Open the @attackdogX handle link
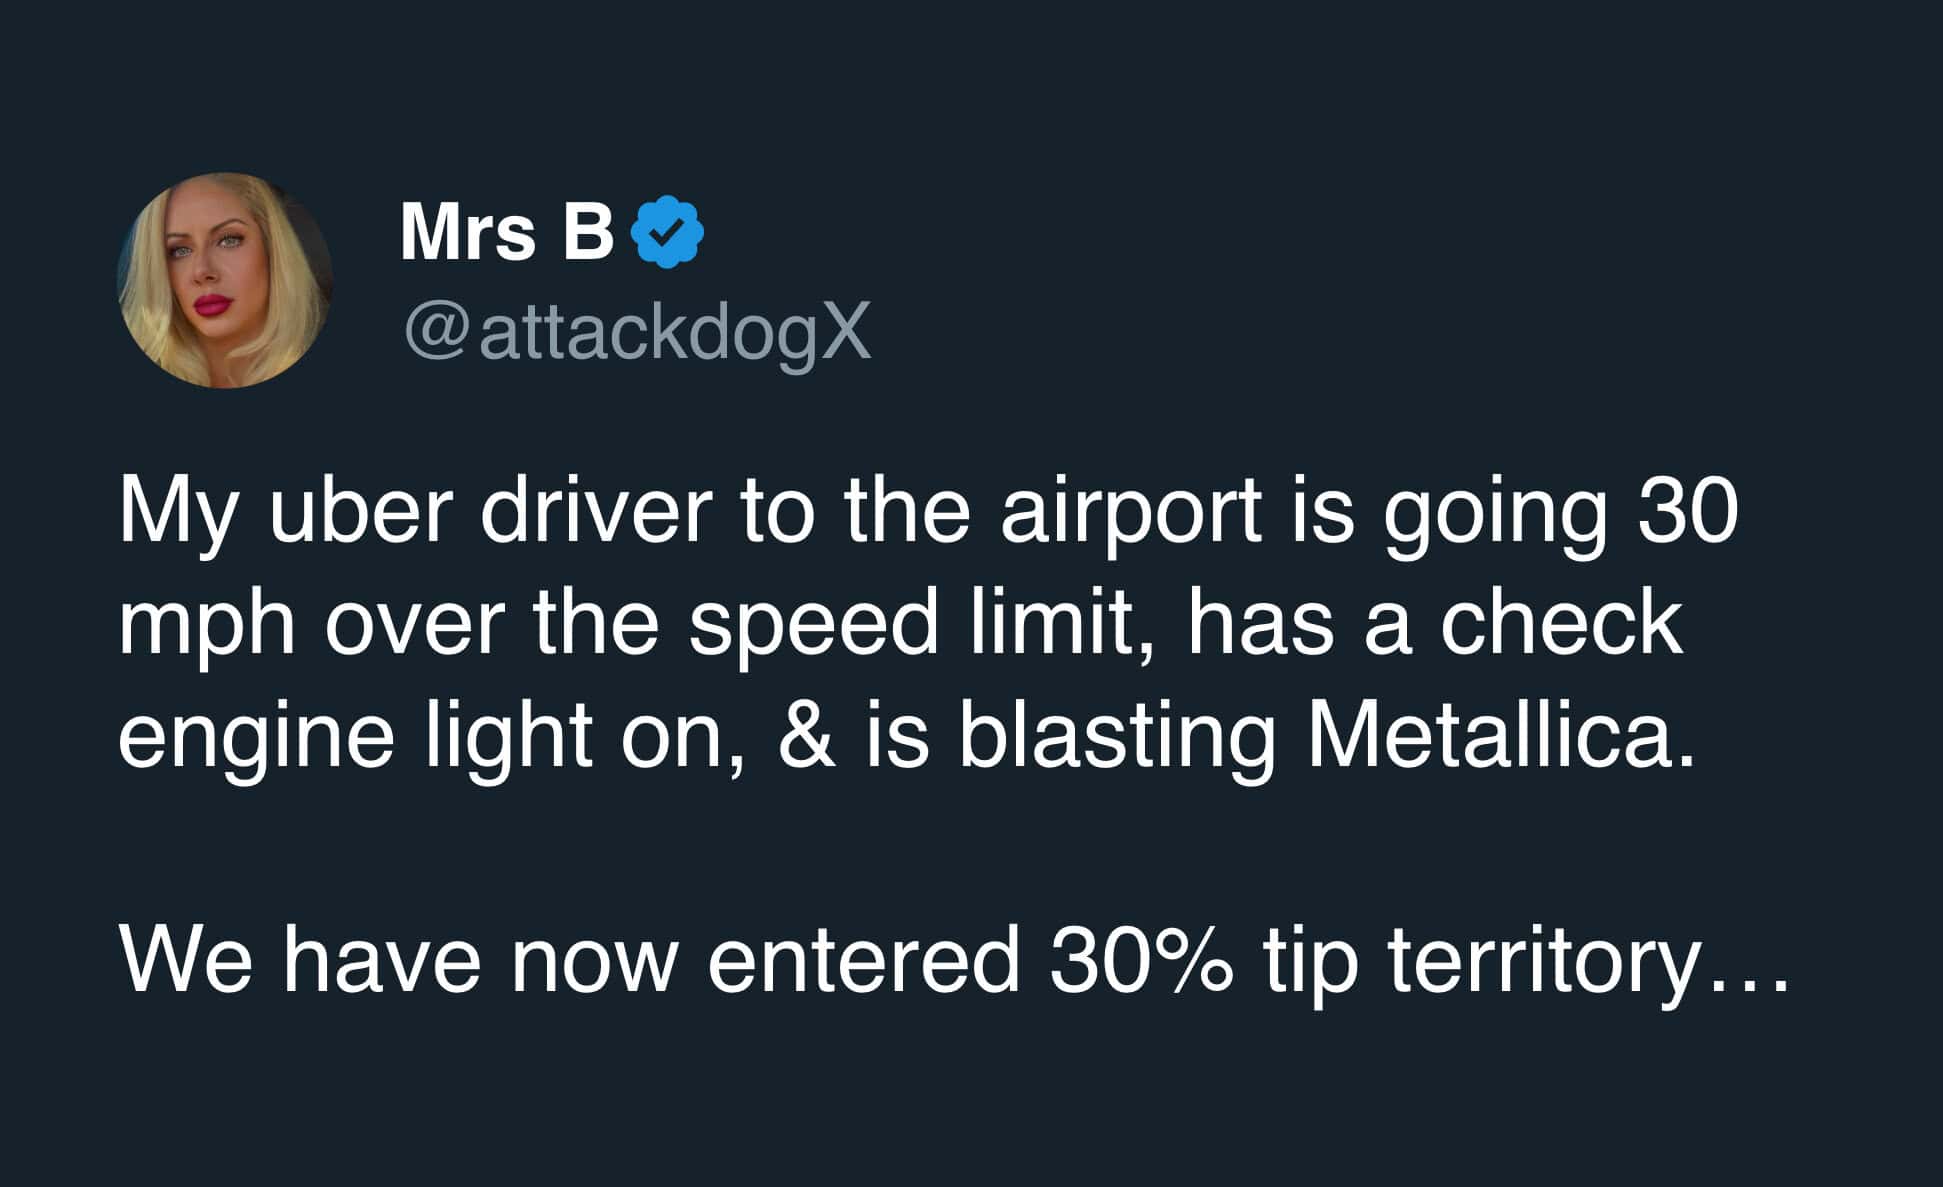Viewport: 1943px width, 1187px height. [x=638, y=333]
